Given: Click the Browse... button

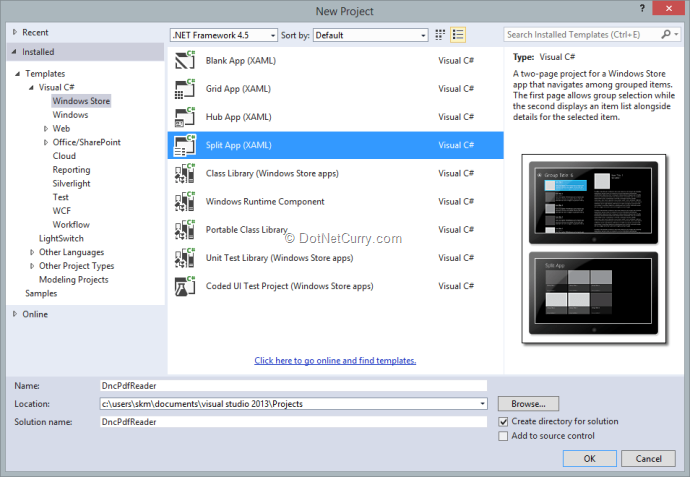Looking at the screenshot, I should tap(528, 404).
